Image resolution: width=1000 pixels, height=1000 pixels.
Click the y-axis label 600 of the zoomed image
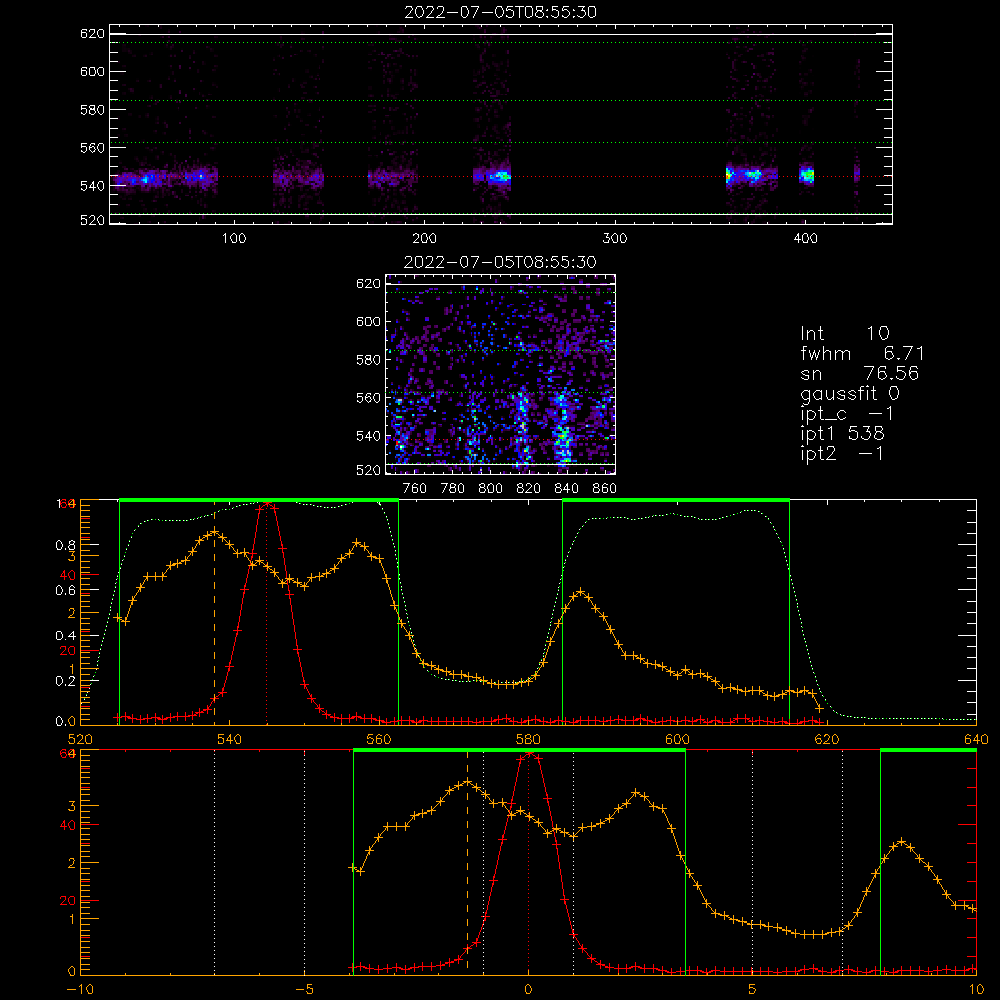click(368, 321)
